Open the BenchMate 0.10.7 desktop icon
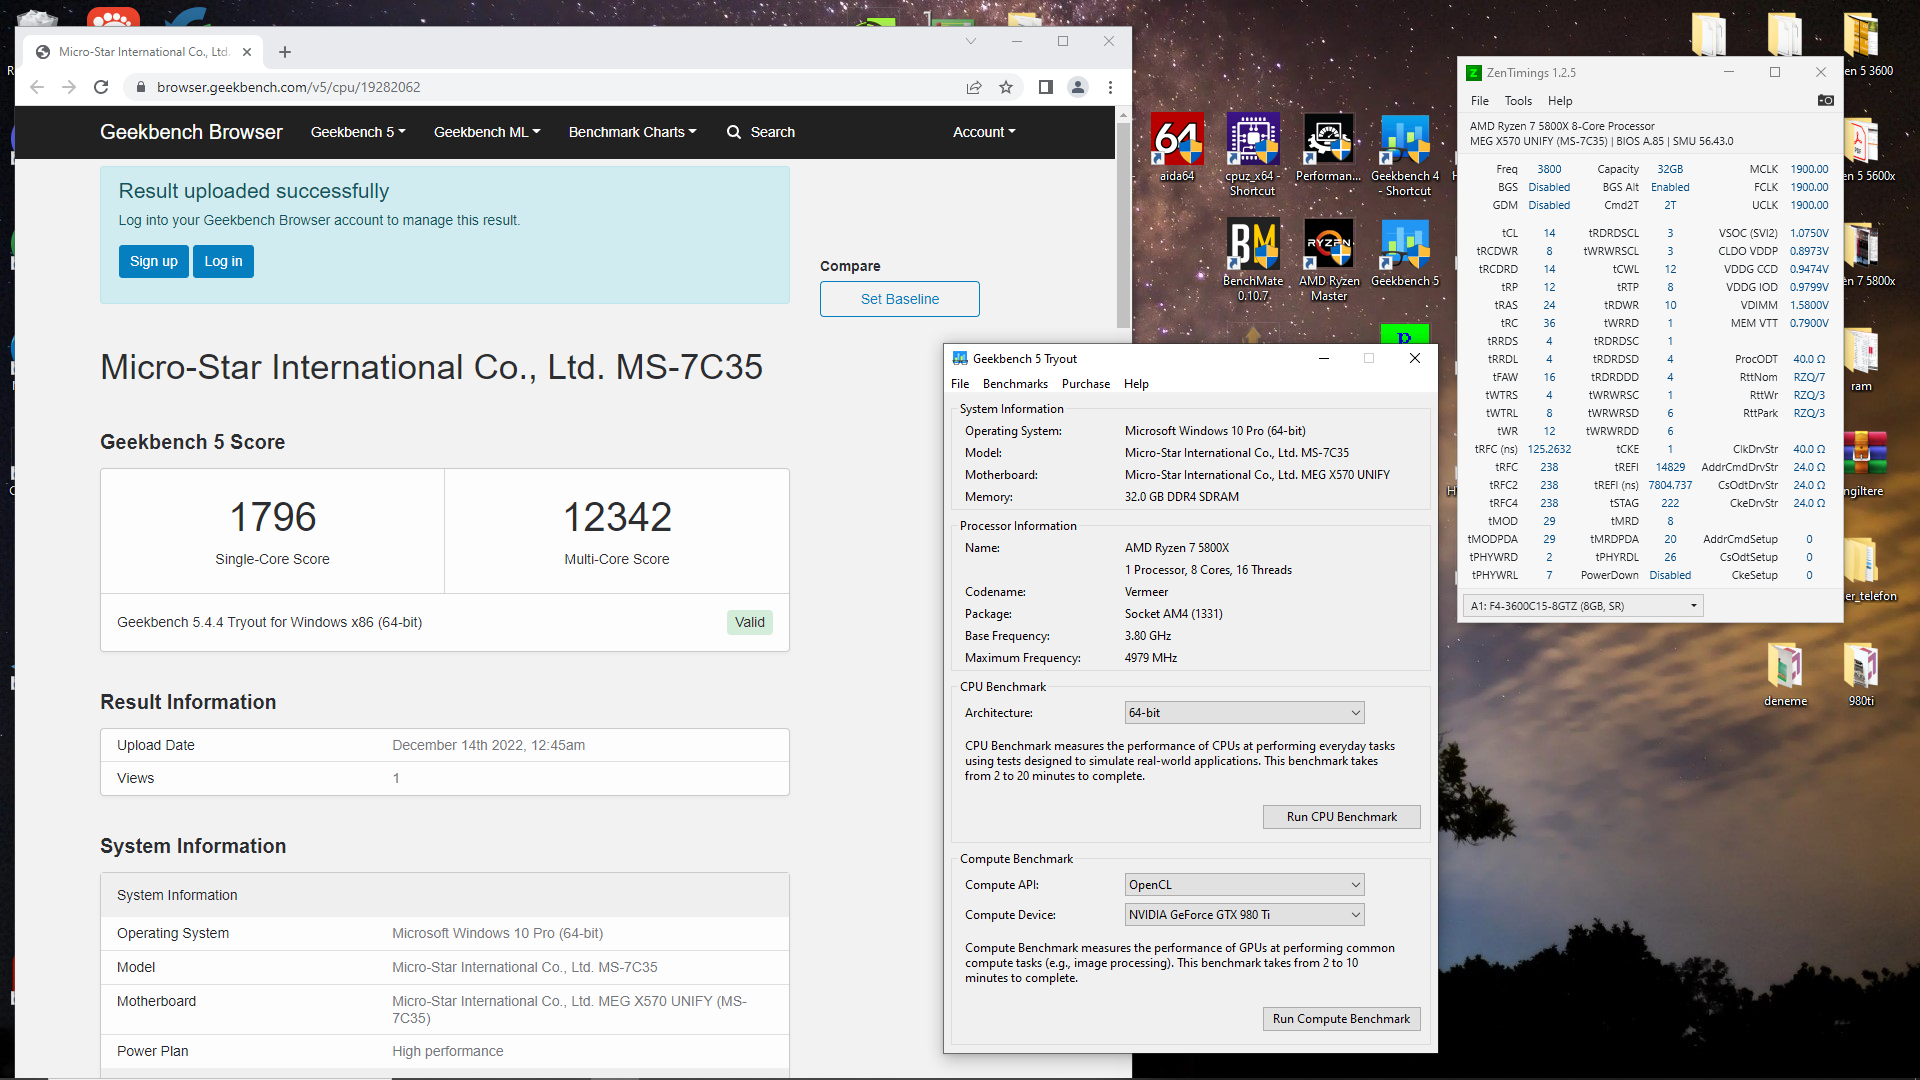 pyautogui.click(x=1253, y=259)
